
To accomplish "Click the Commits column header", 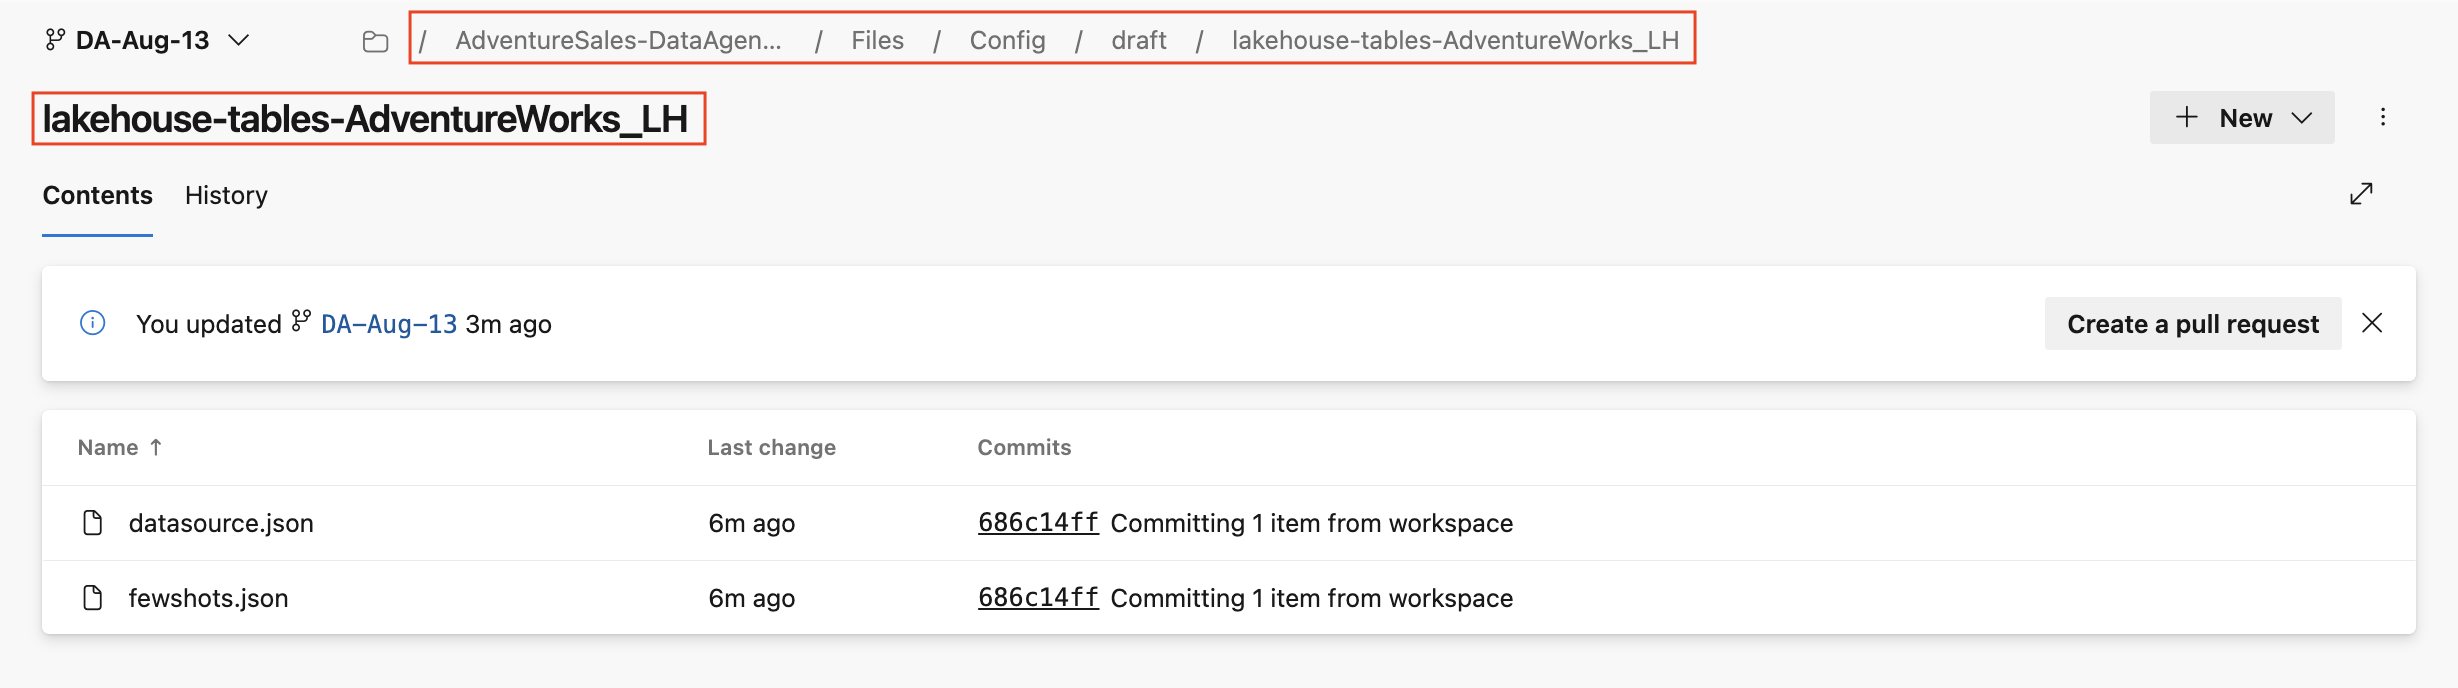I will pyautogui.click(x=1024, y=447).
